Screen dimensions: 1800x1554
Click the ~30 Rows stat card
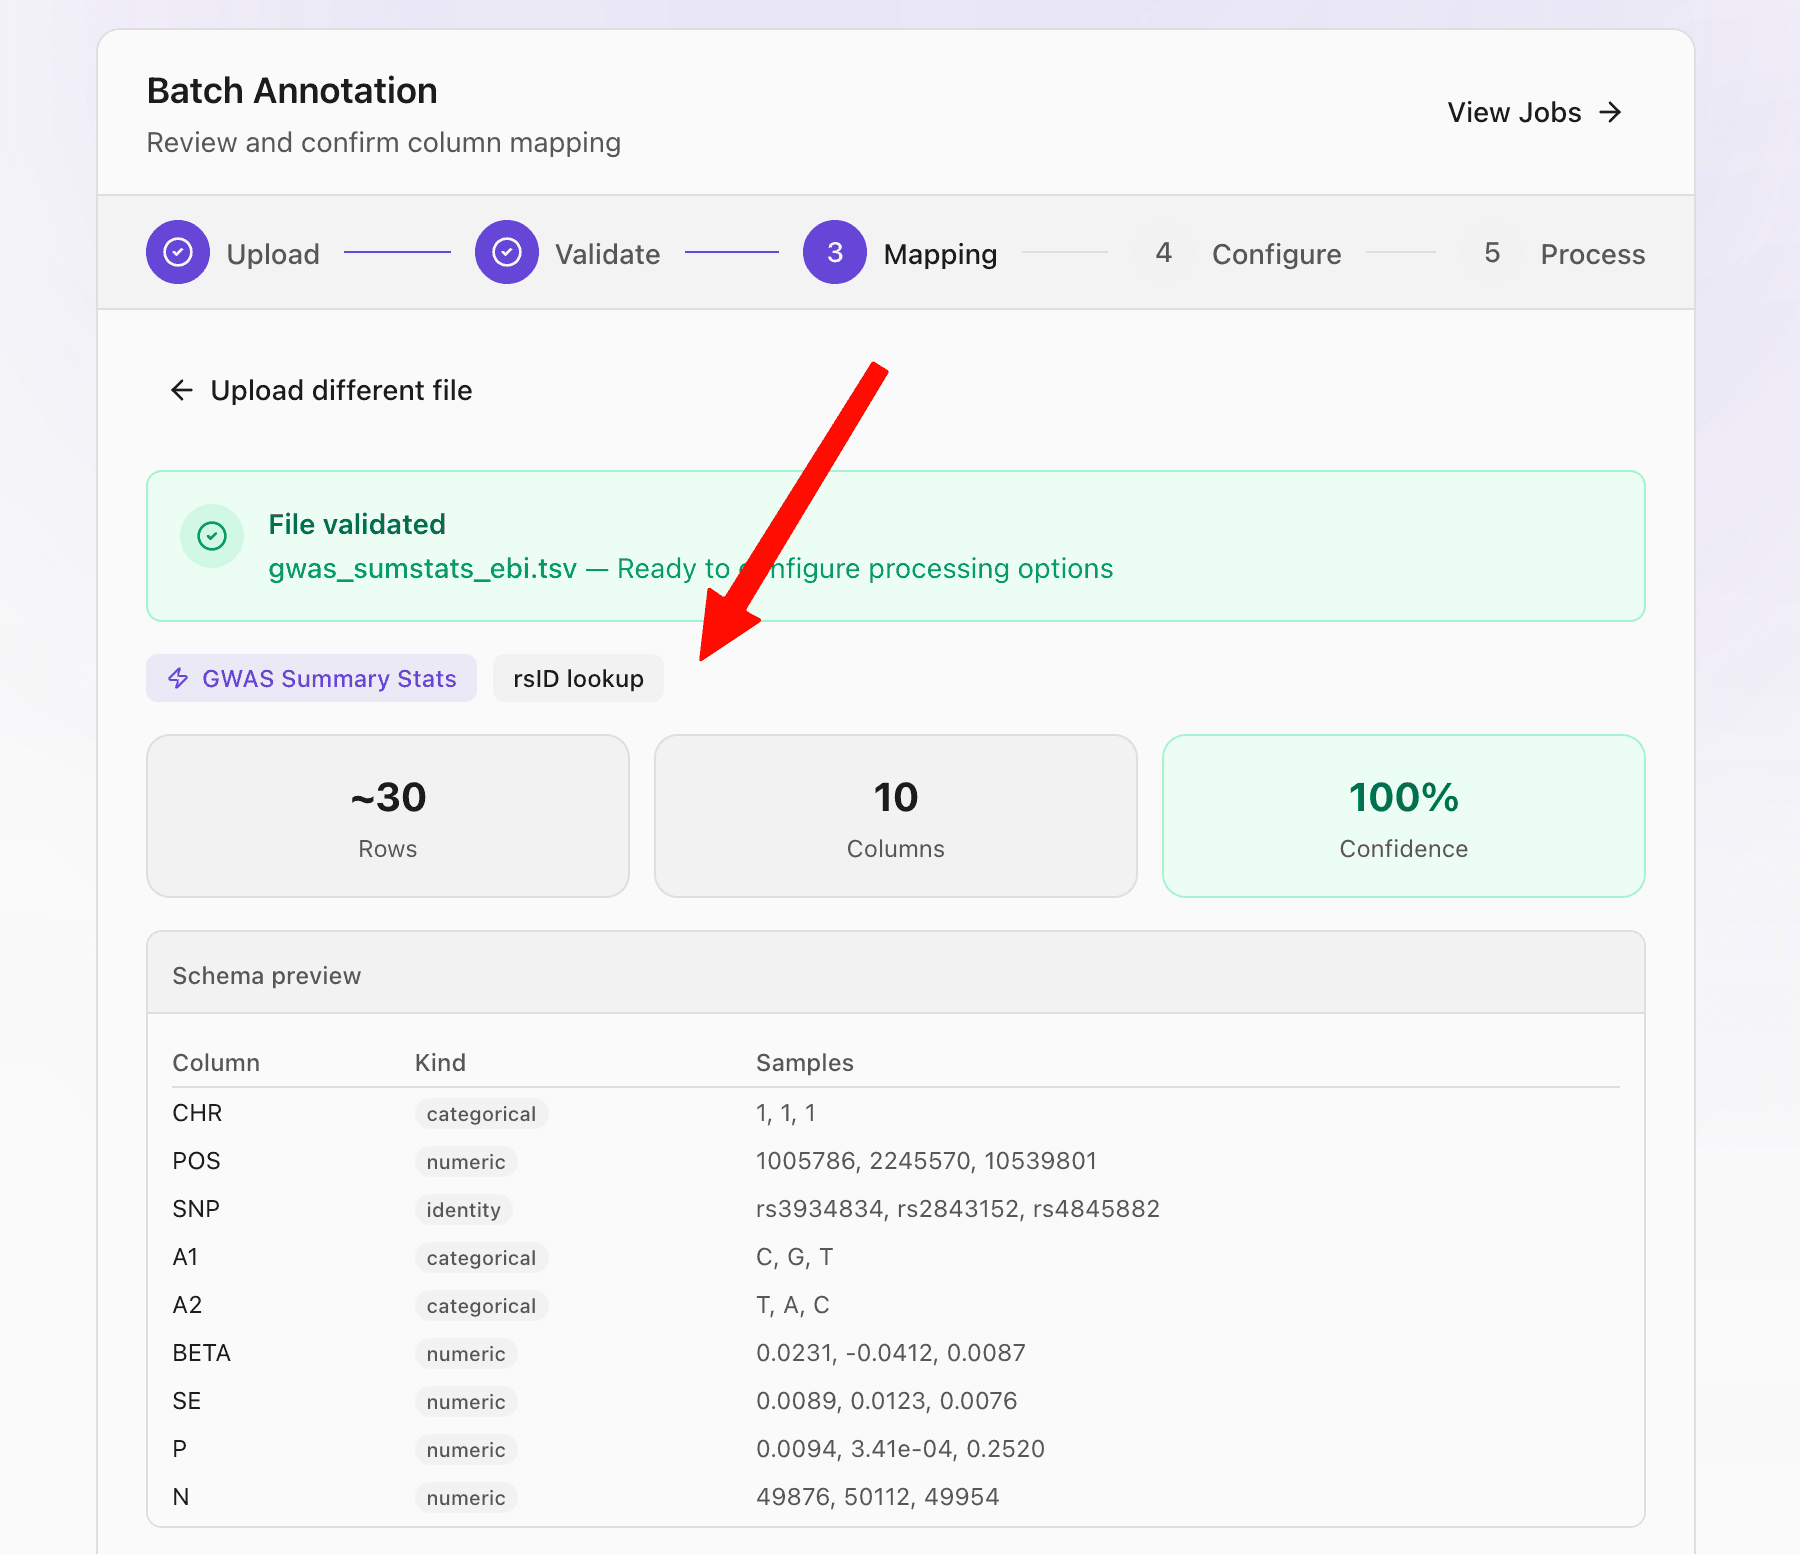[x=388, y=816]
